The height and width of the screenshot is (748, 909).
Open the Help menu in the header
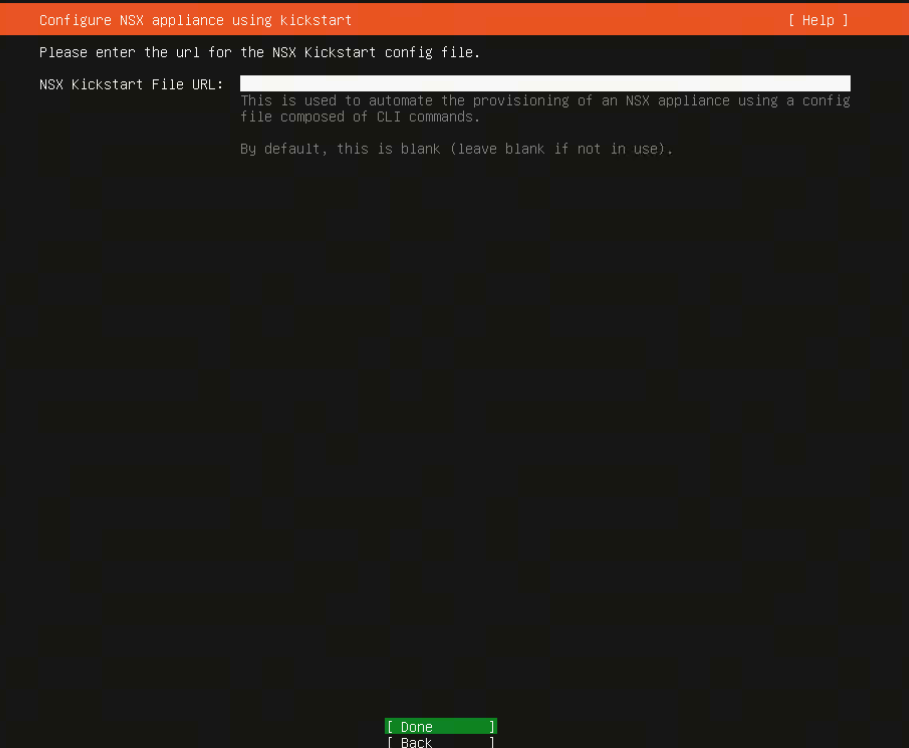[817, 20]
